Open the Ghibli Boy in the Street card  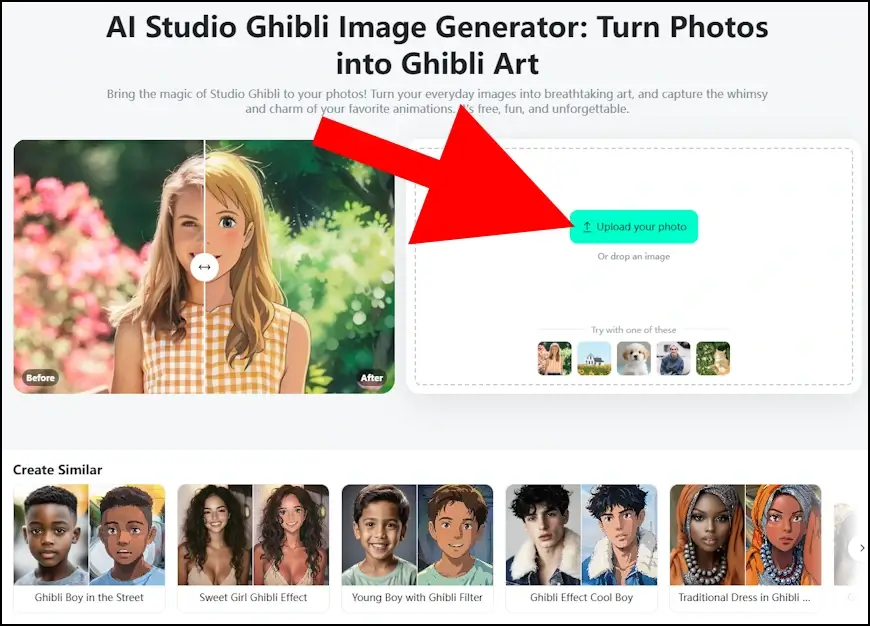pos(89,548)
